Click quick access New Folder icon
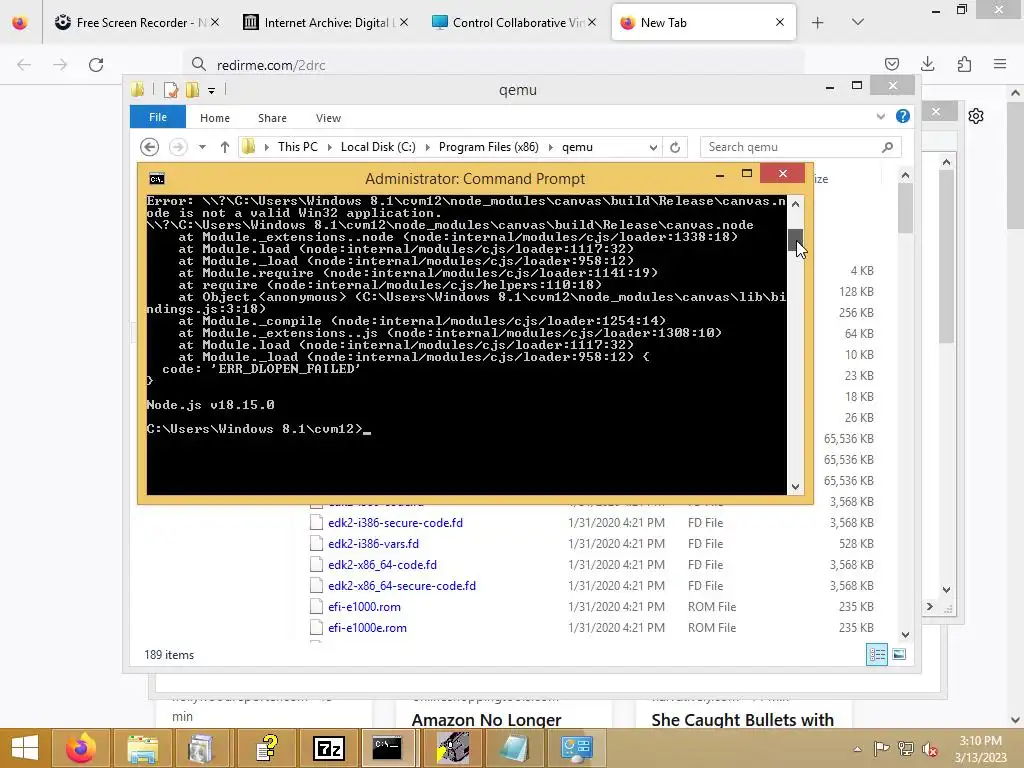 pos(192,90)
